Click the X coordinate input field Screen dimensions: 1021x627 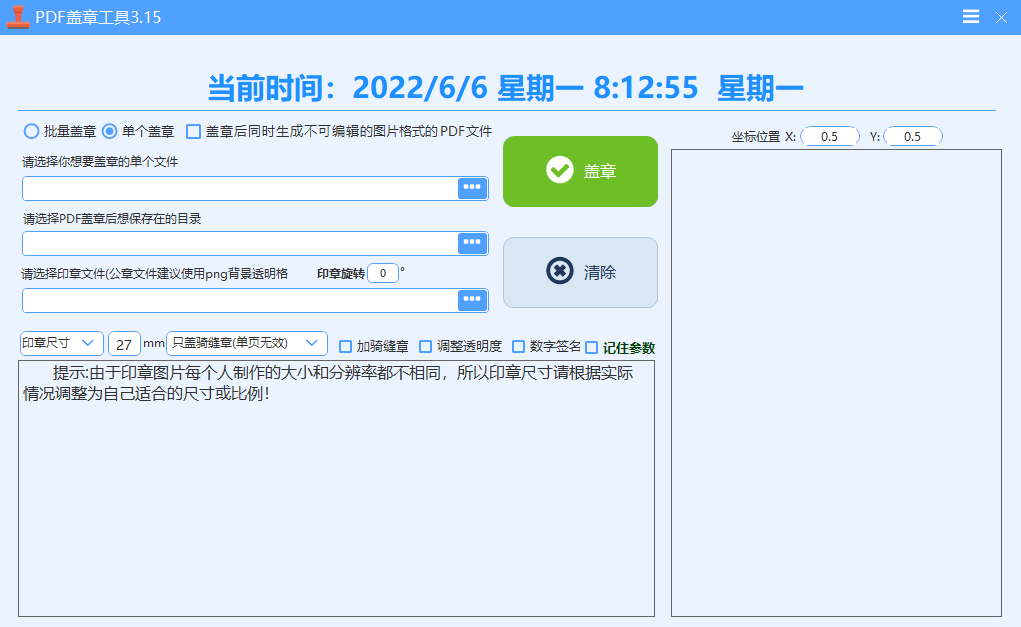click(x=828, y=135)
